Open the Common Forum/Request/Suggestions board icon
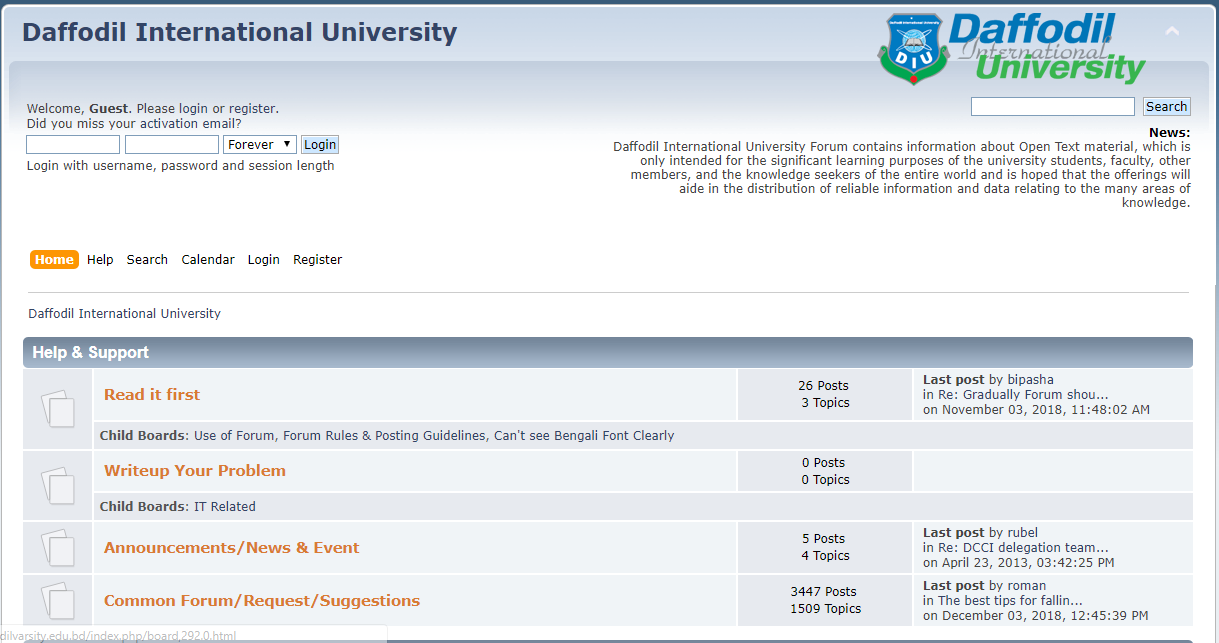This screenshot has height=643, width=1219. pos(58,600)
